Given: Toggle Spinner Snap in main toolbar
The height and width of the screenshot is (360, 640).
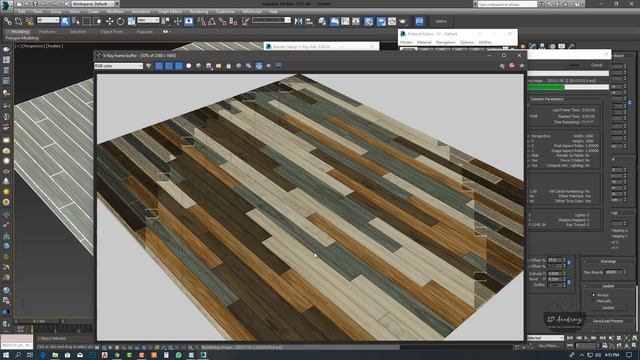Looking at the screenshot, I should (x=233, y=21).
